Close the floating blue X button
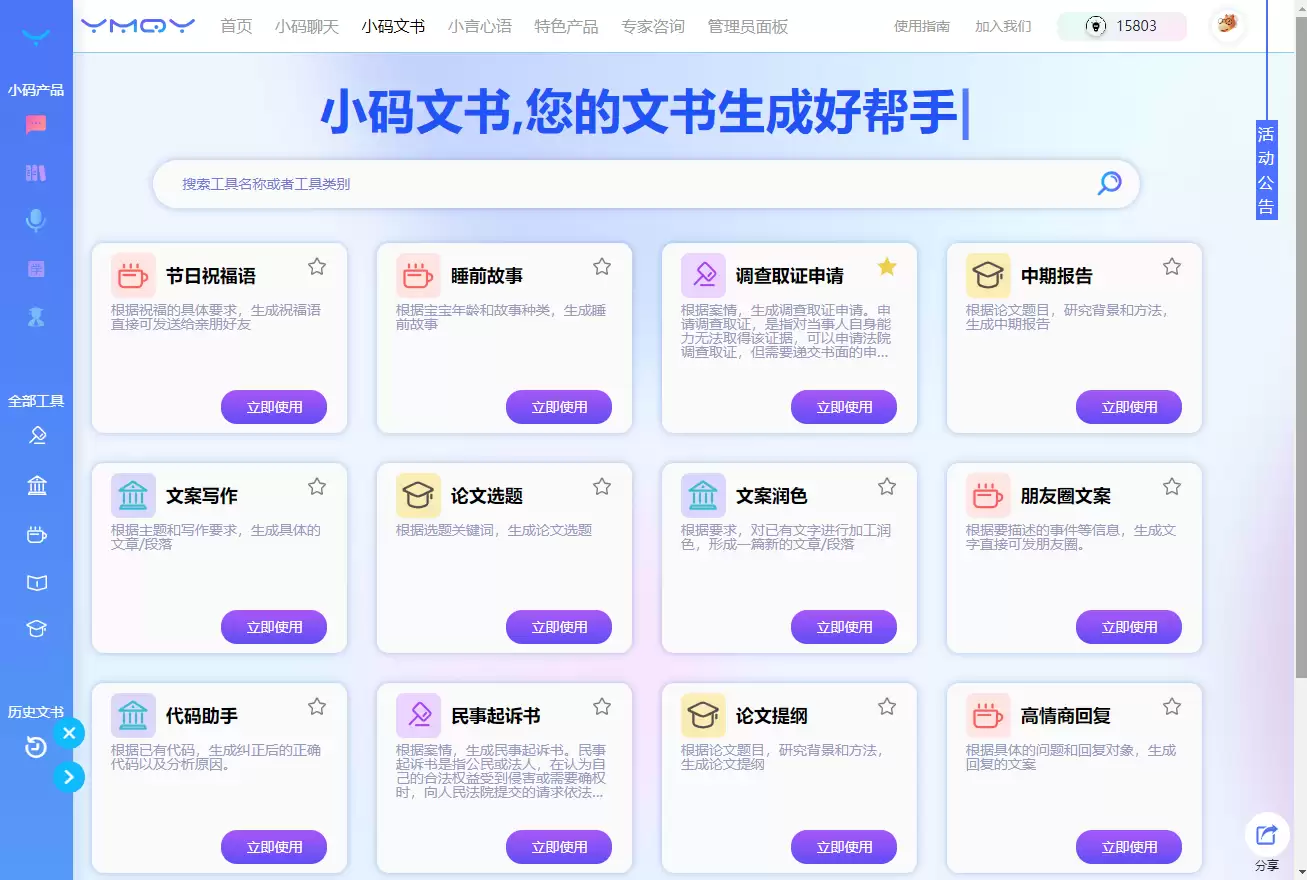This screenshot has width=1307, height=880. (x=69, y=734)
